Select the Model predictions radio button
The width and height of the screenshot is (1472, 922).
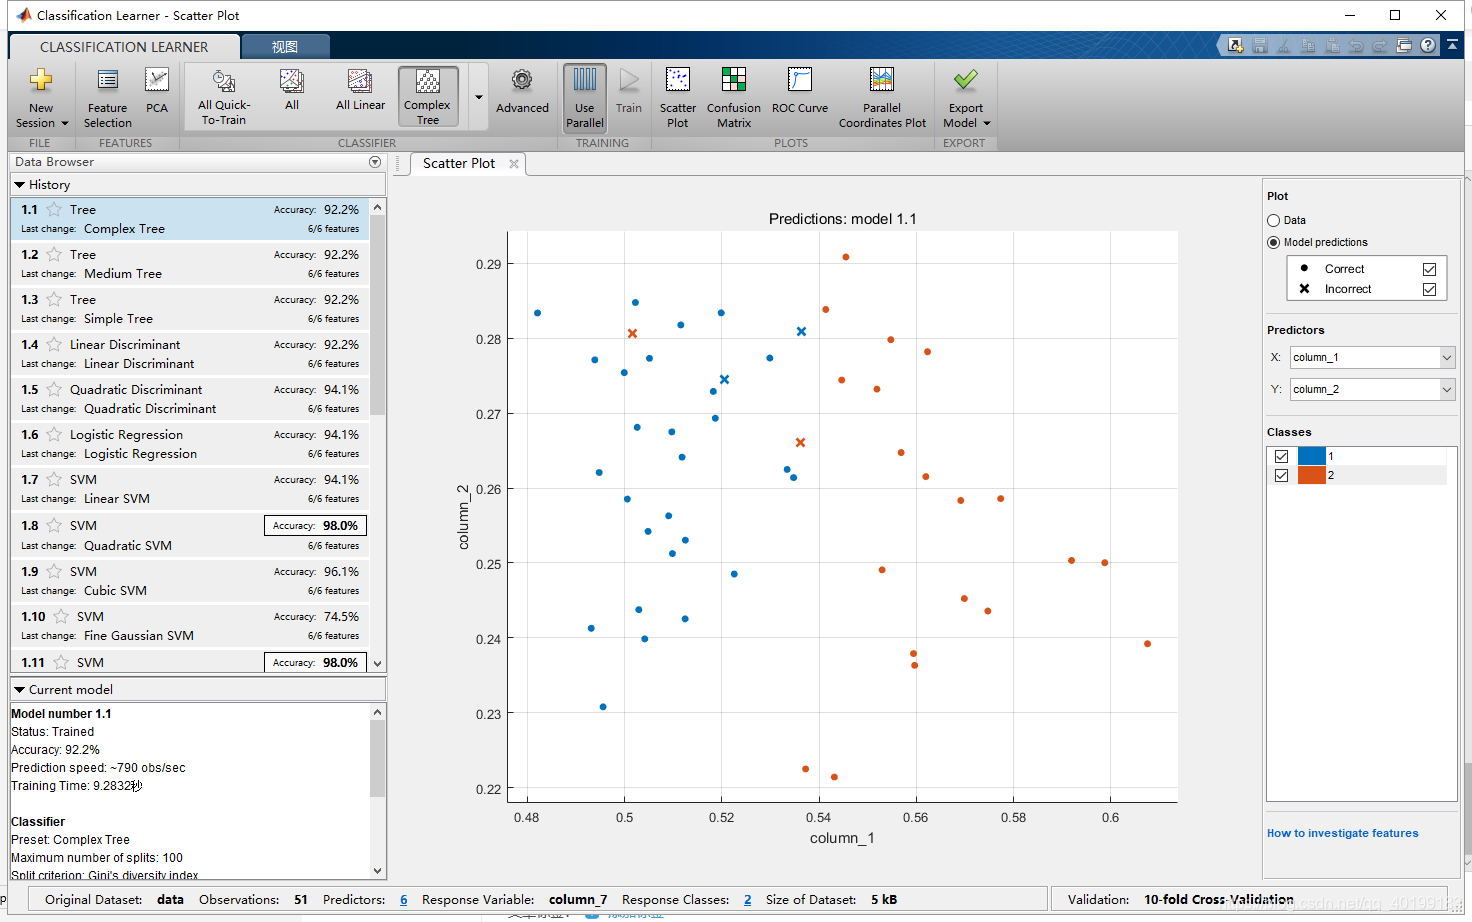point(1272,242)
